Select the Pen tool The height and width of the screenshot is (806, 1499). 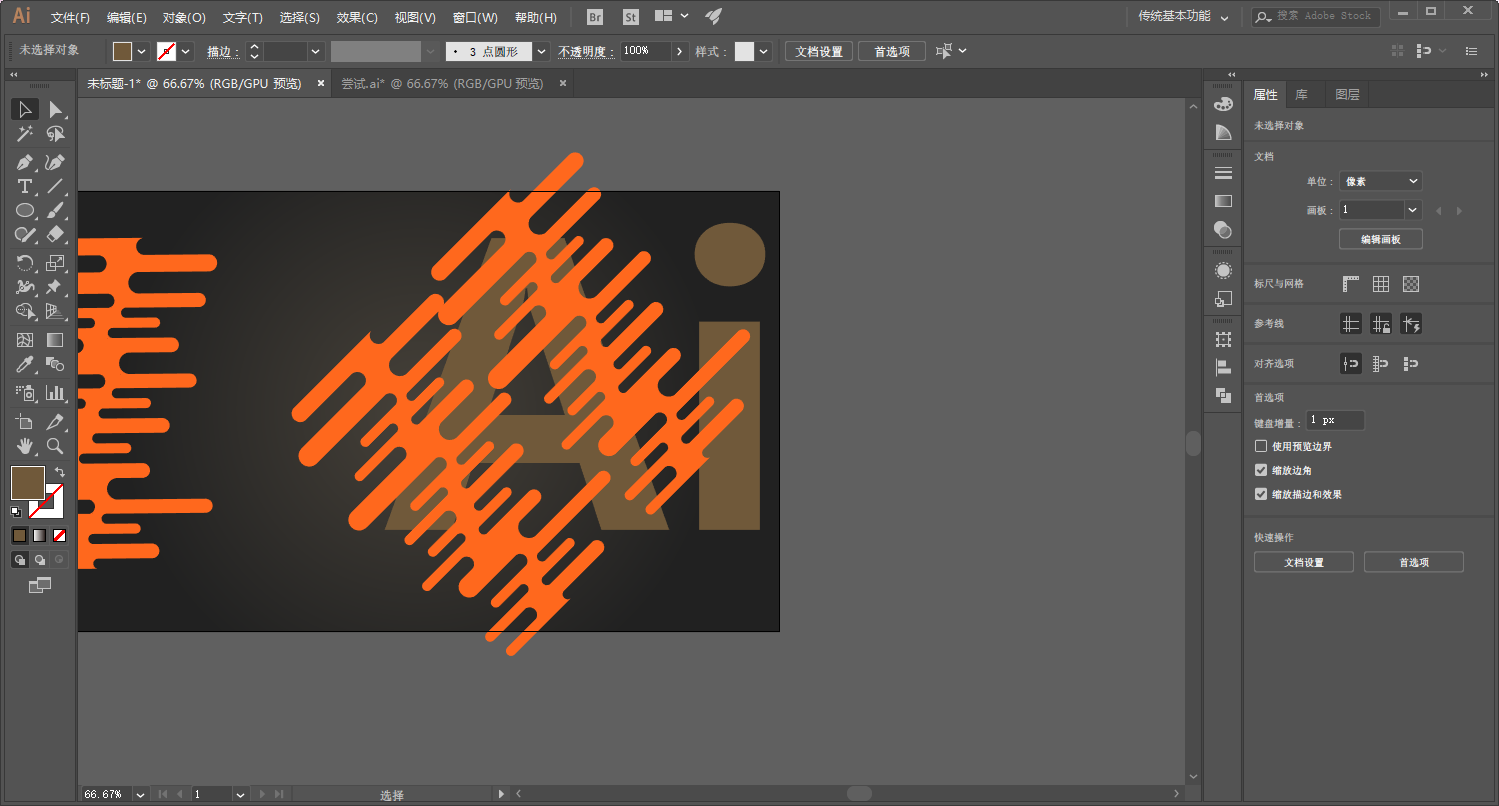(25, 162)
